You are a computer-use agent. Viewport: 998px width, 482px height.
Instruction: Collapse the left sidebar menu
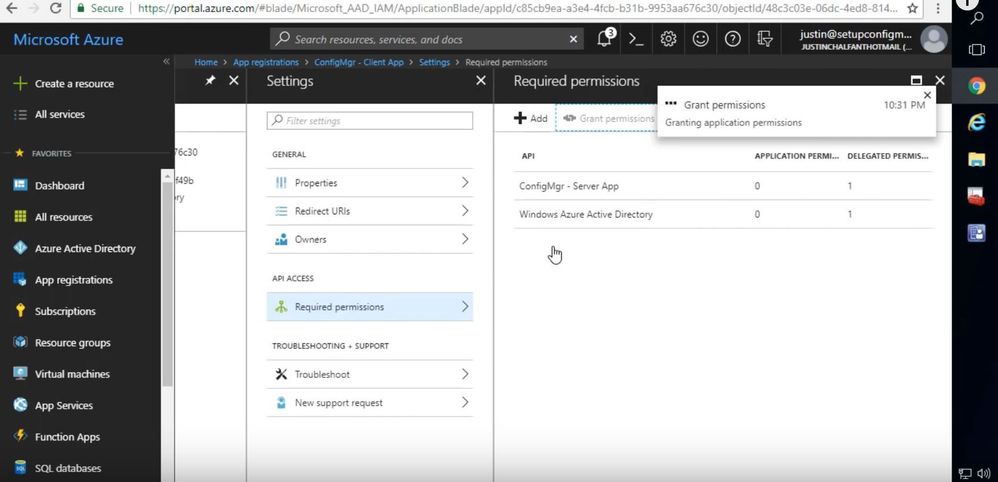166,62
